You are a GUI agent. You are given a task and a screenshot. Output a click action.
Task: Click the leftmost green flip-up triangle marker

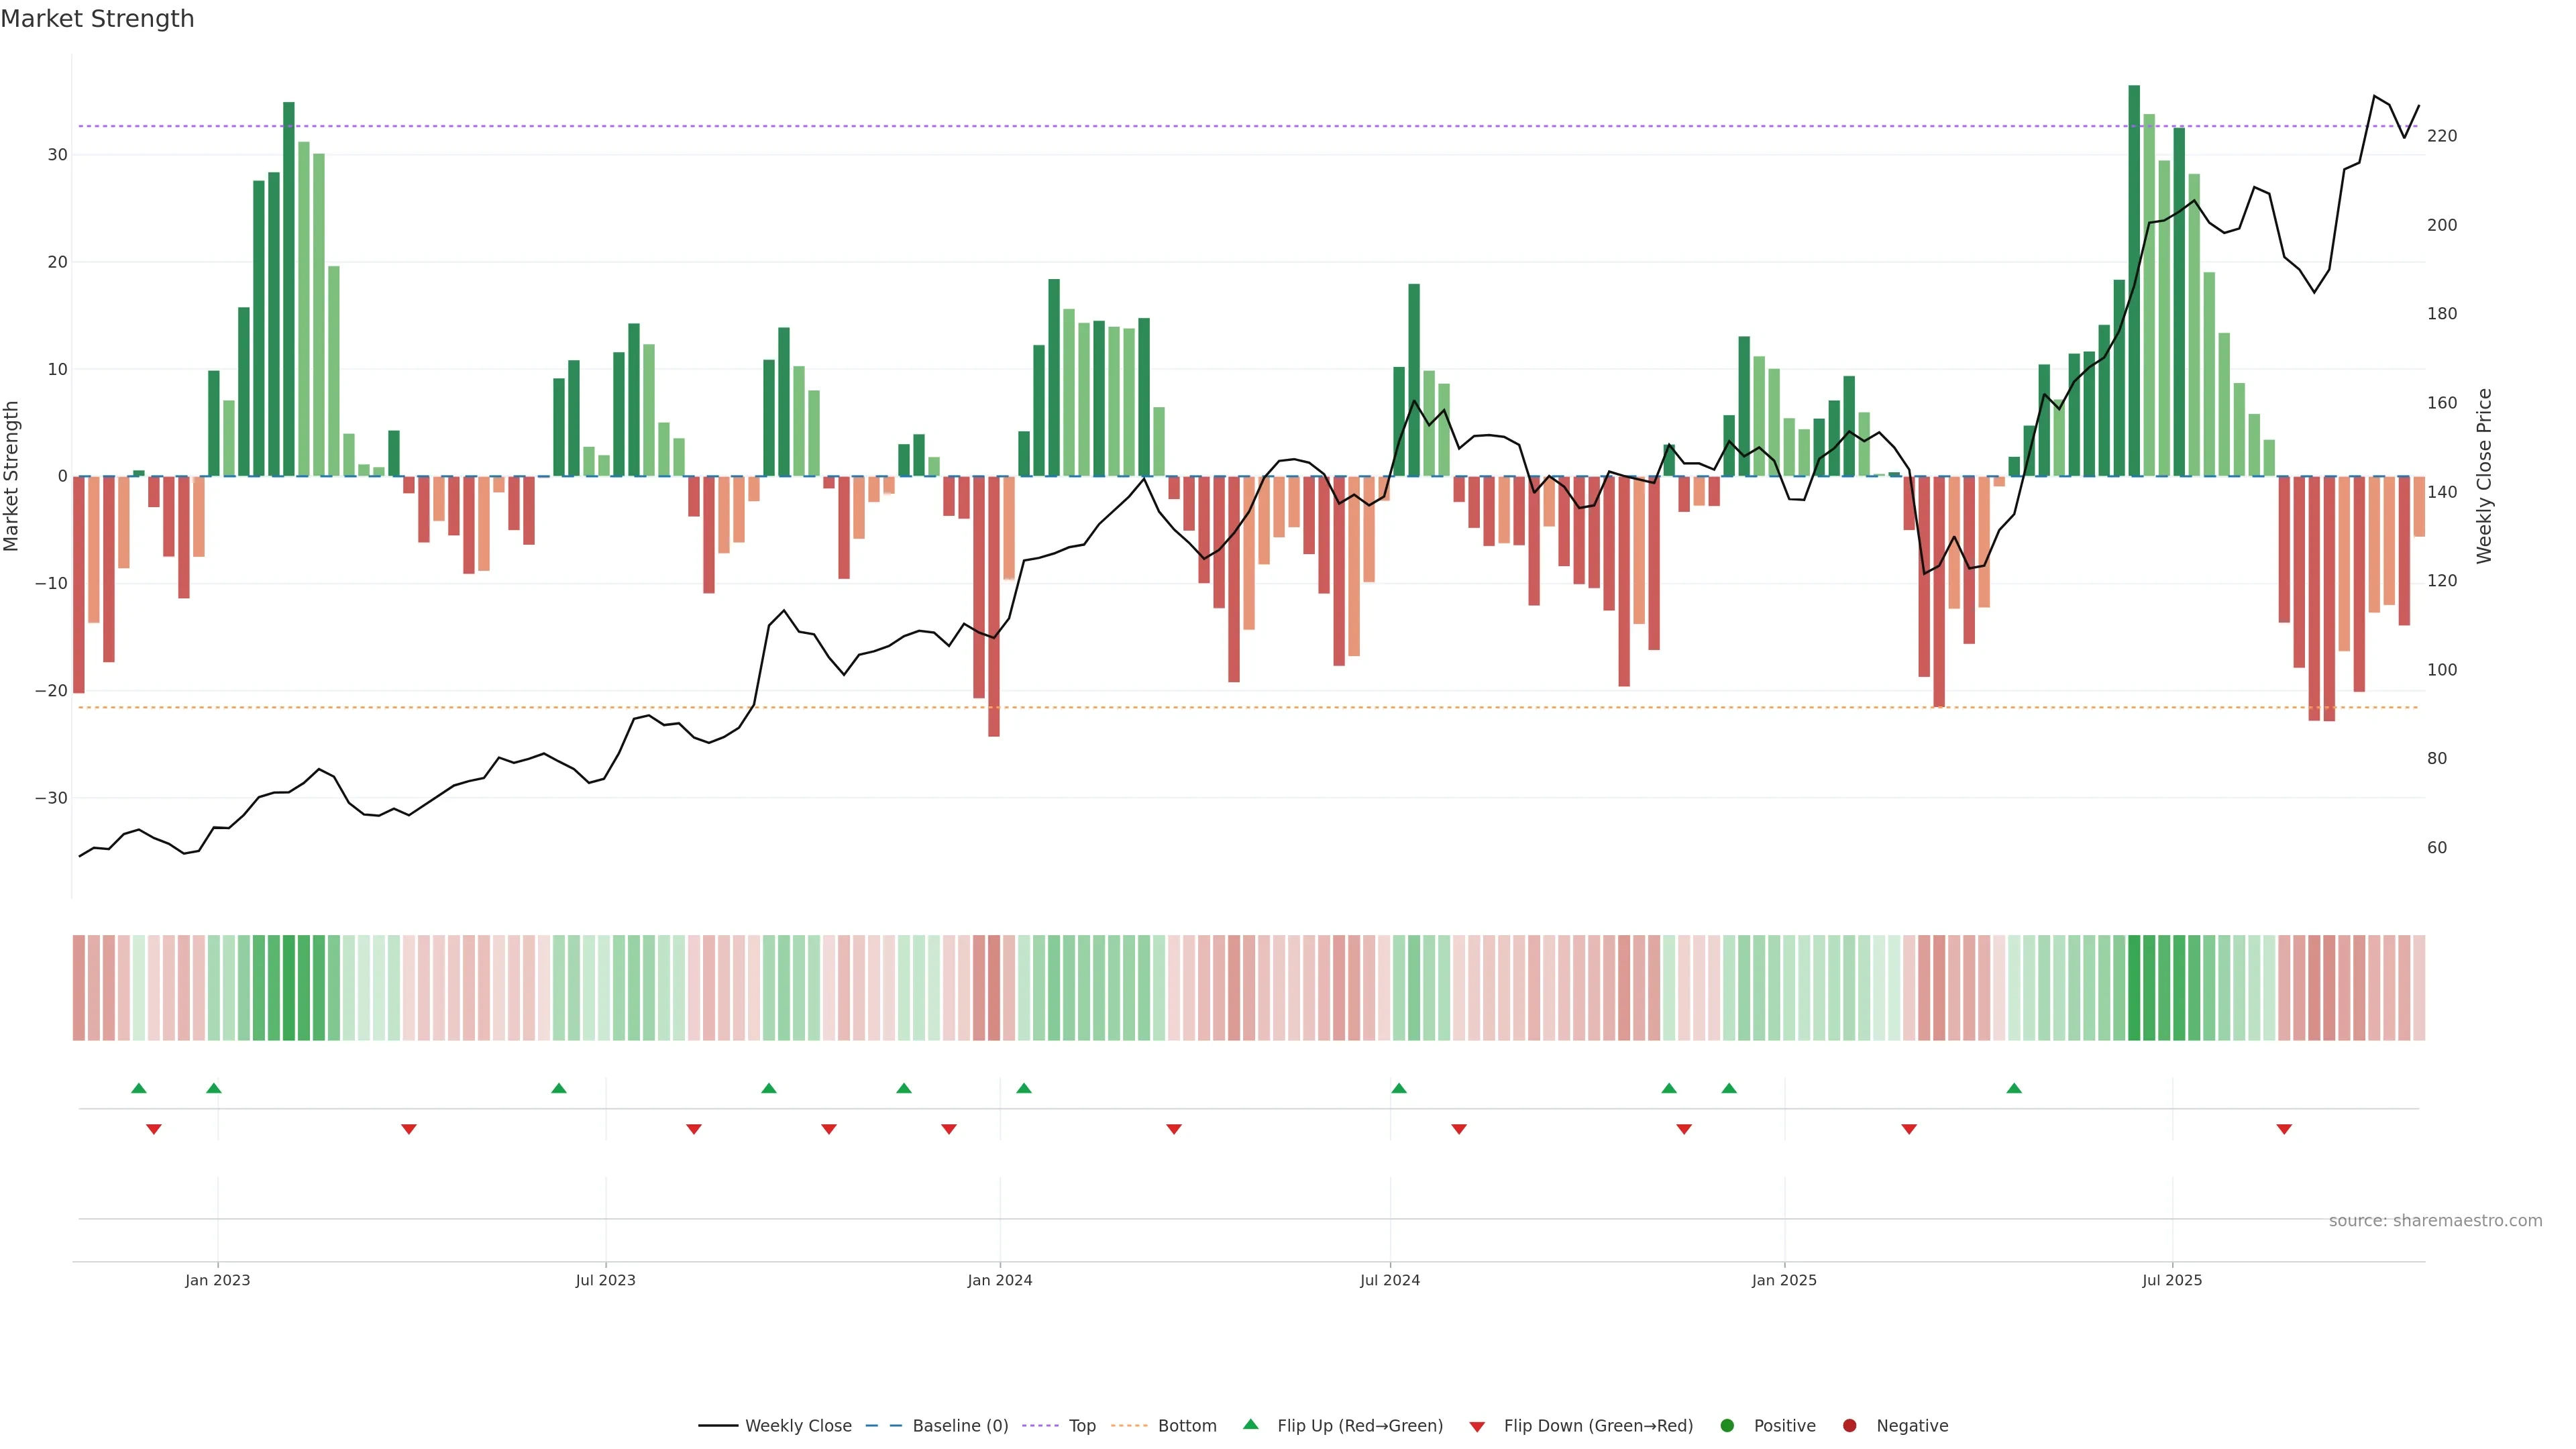[139, 1088]
